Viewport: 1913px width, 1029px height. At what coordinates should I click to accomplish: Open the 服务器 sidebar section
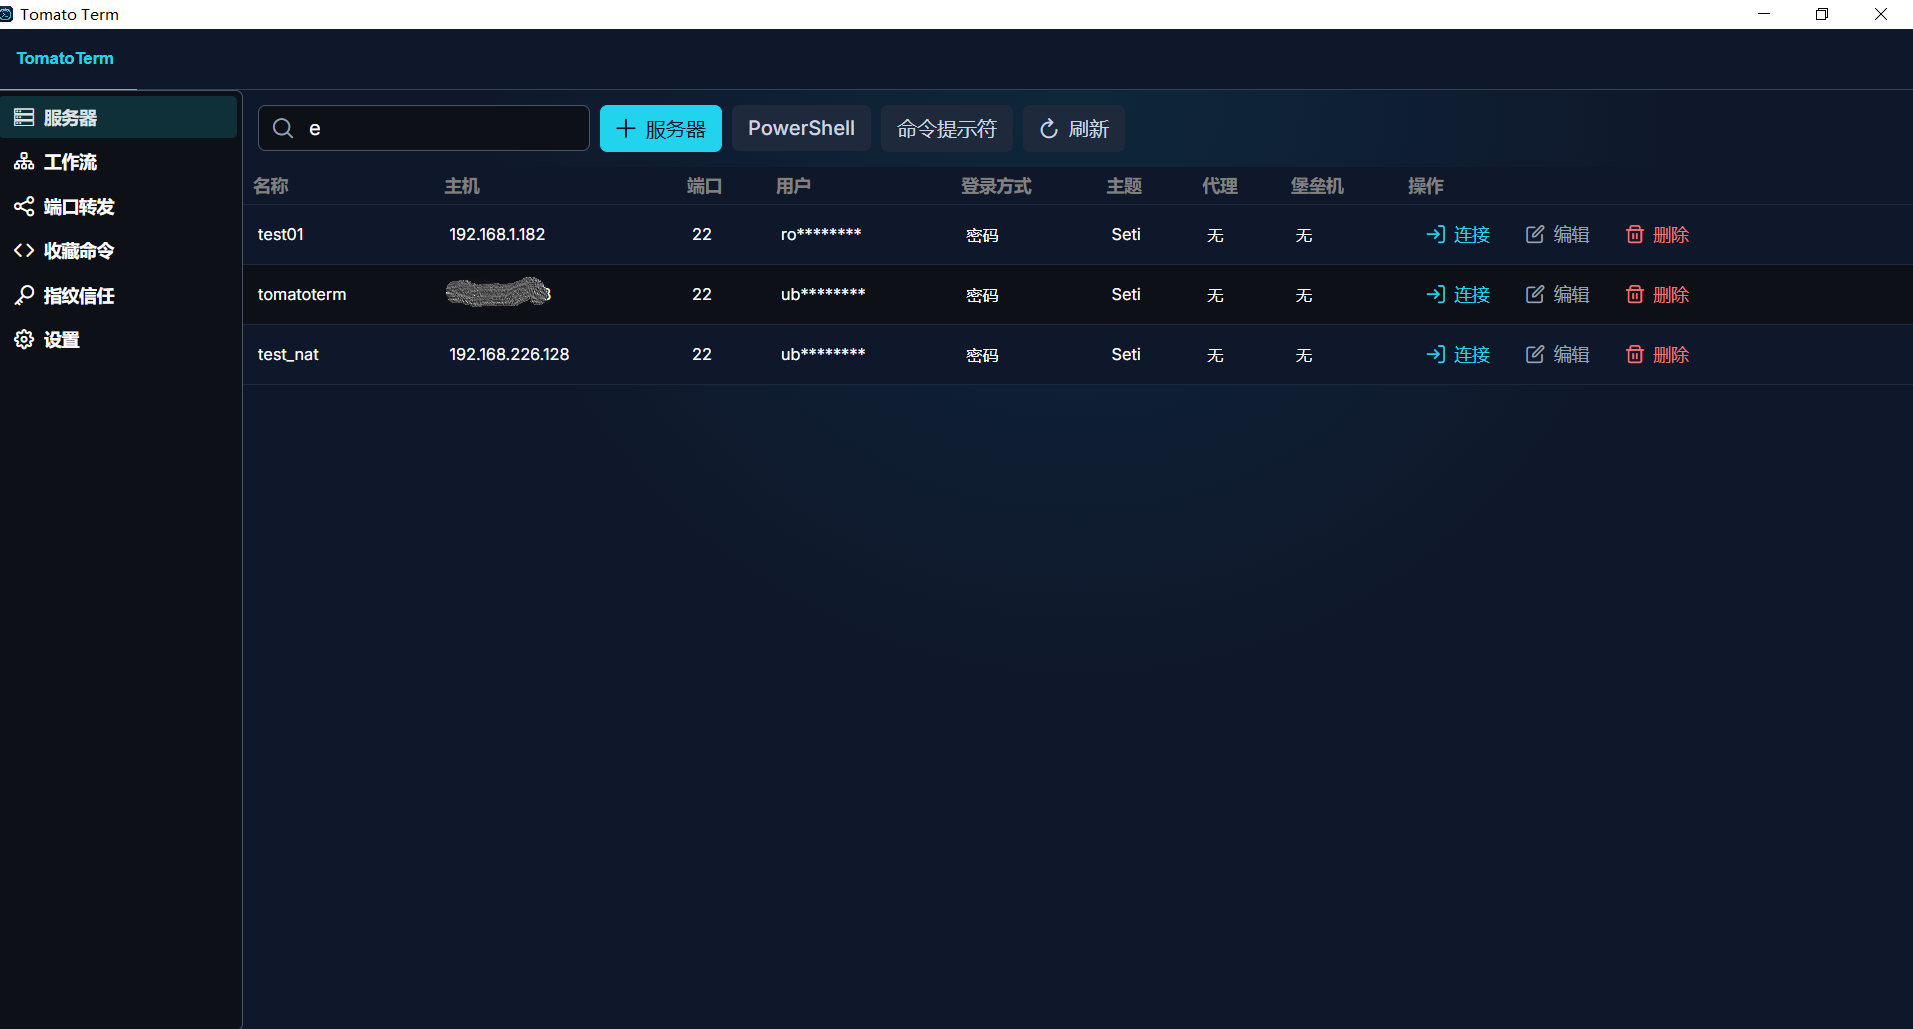[70, 118]
